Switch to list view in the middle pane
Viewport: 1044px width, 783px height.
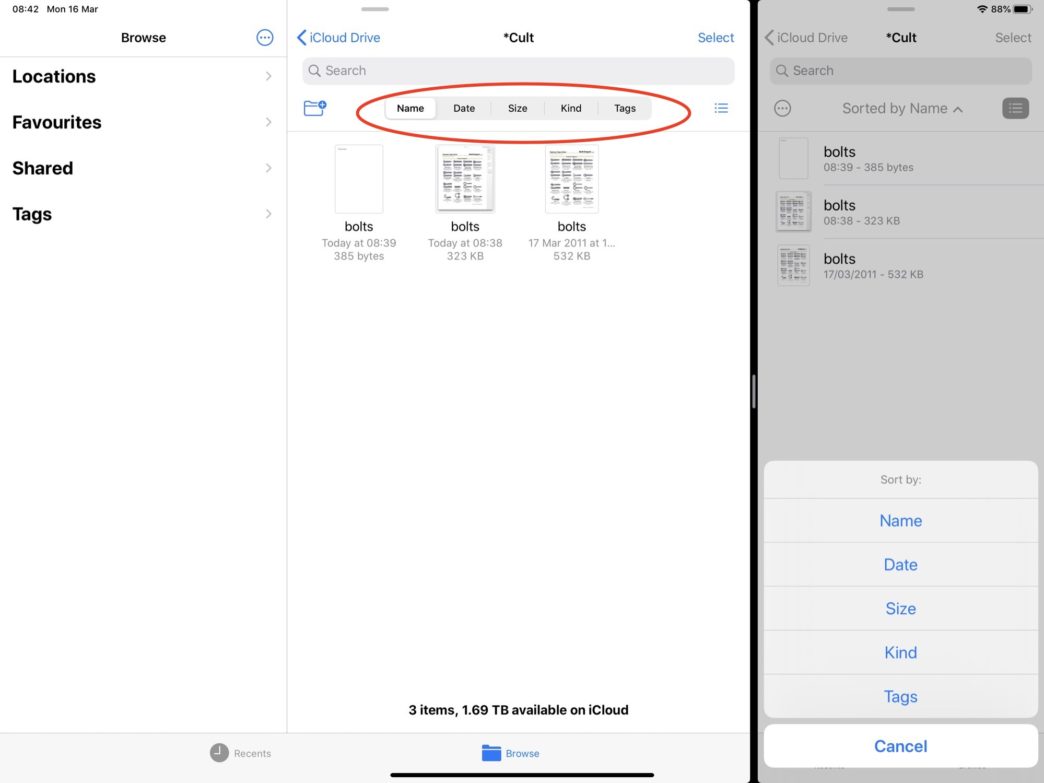click(721, 108)
